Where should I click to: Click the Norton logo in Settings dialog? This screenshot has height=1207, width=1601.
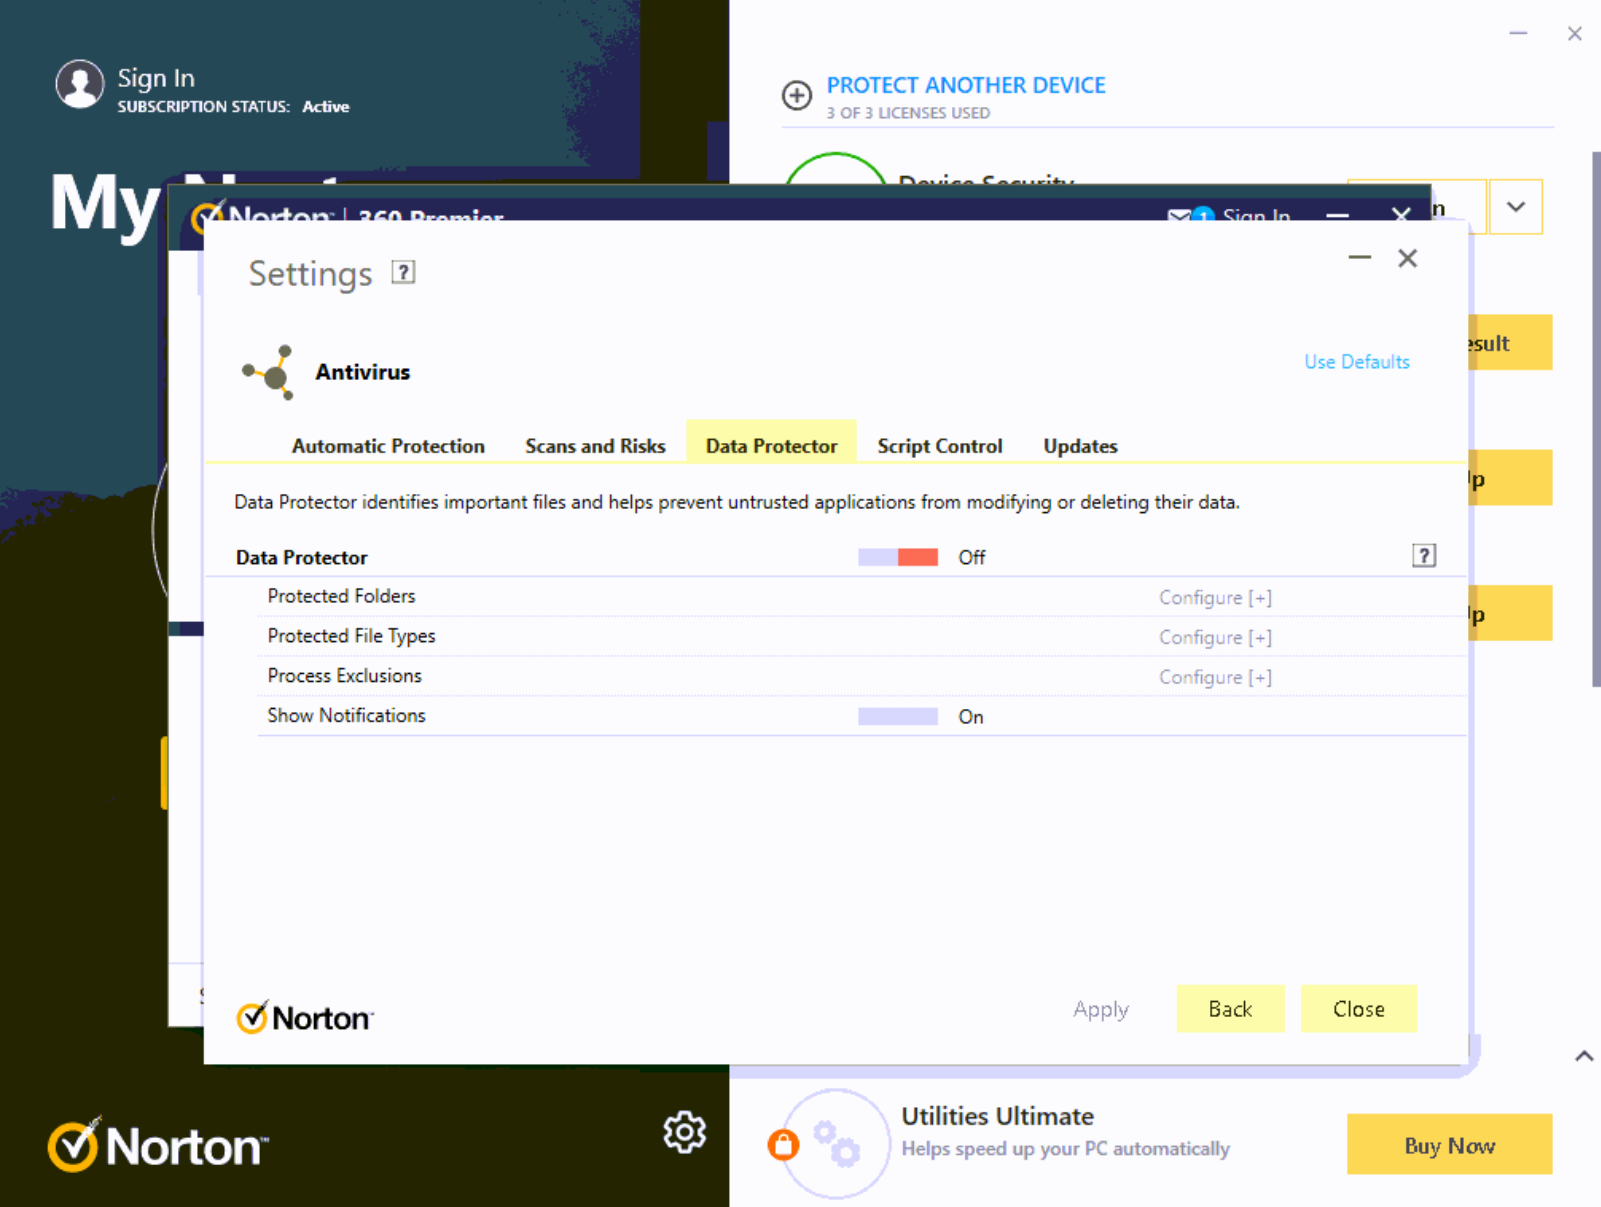(x=305, y=1017)
